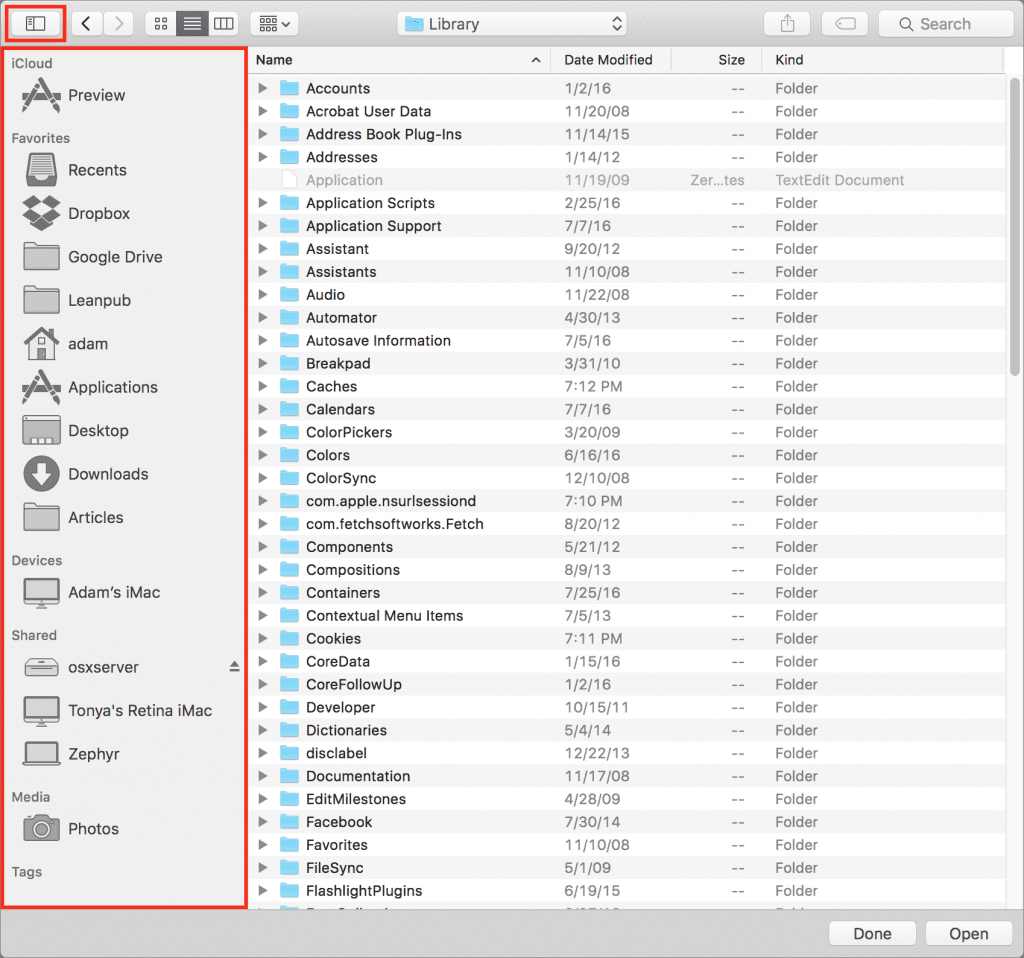Image resolution: width=1024 pixels, height=958 pixels.
Task: Switch to icon view
Action: click(x=161, y=23)
